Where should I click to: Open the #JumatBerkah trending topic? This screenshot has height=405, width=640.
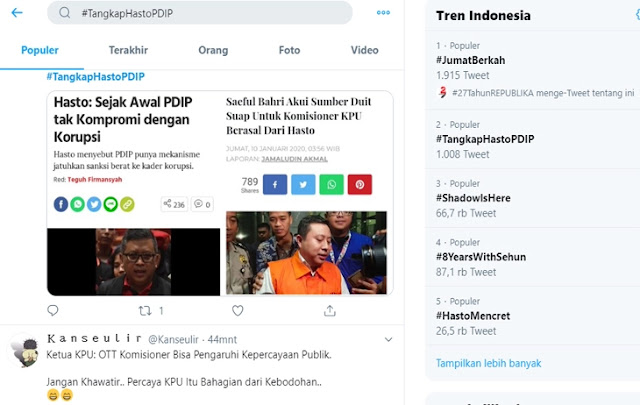(x=471, y=60)
